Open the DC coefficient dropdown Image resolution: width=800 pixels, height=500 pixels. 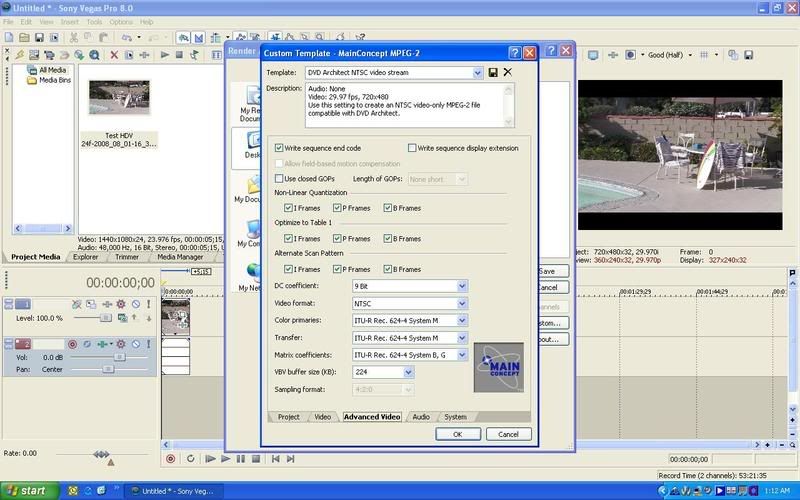[x=462, y=286]
